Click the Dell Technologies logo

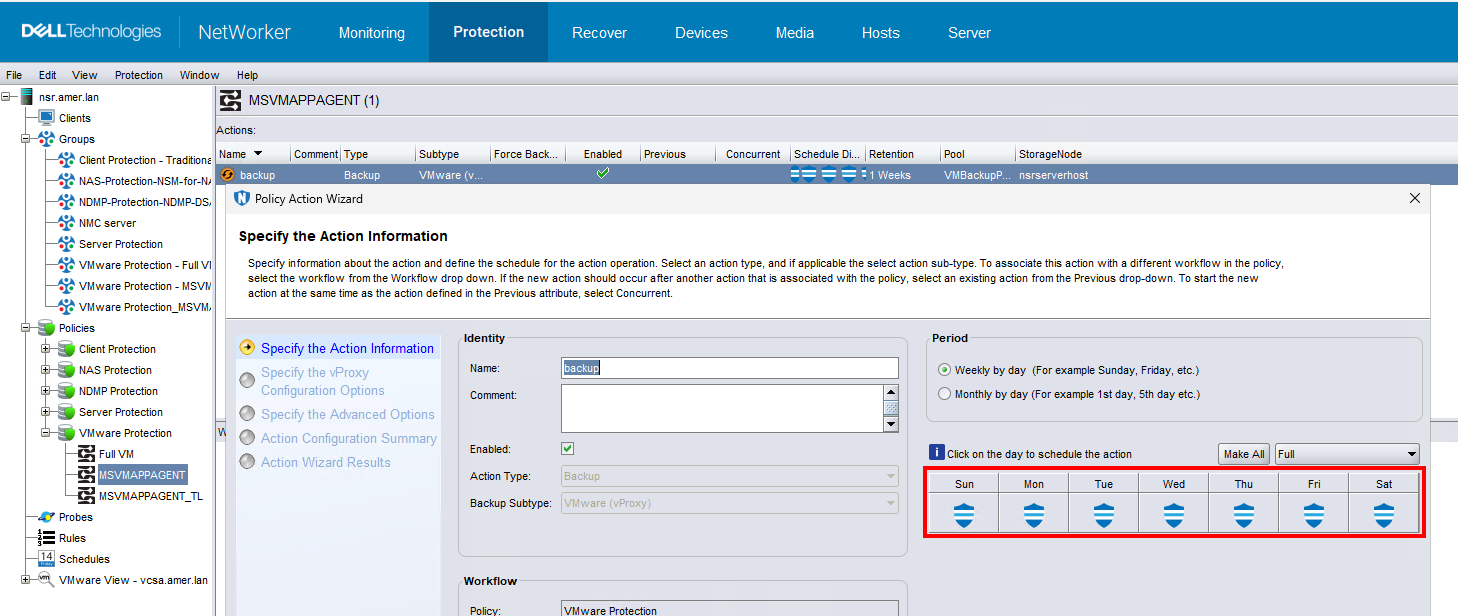[88, 30]
